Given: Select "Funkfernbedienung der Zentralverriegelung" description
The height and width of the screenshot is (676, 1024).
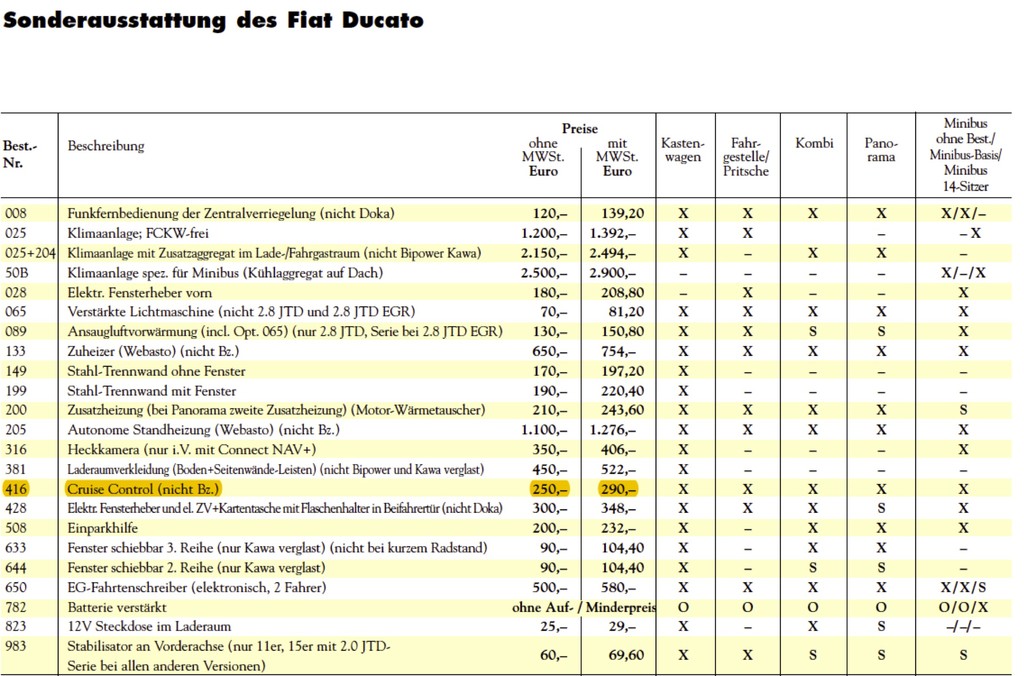Looking at the screenshot, I should point(231,214).
